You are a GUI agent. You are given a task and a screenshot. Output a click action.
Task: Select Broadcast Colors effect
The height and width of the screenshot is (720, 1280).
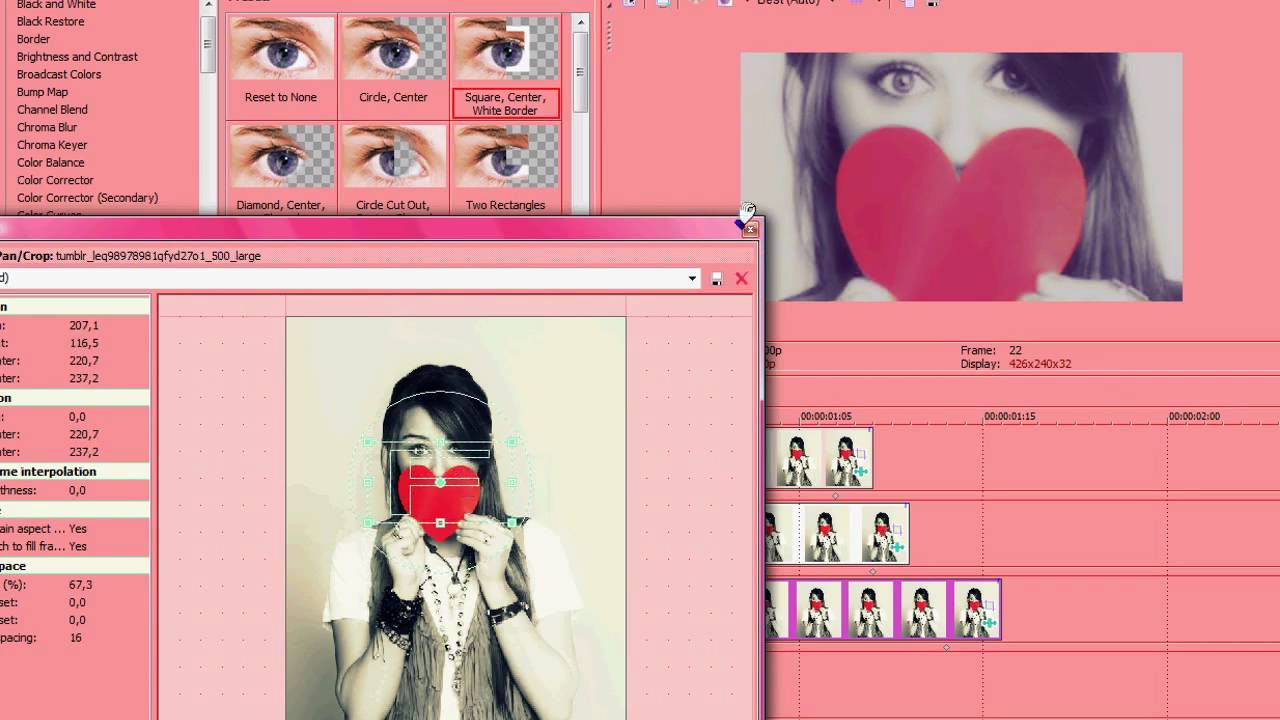pyautogui.click(x=59, y=75)
